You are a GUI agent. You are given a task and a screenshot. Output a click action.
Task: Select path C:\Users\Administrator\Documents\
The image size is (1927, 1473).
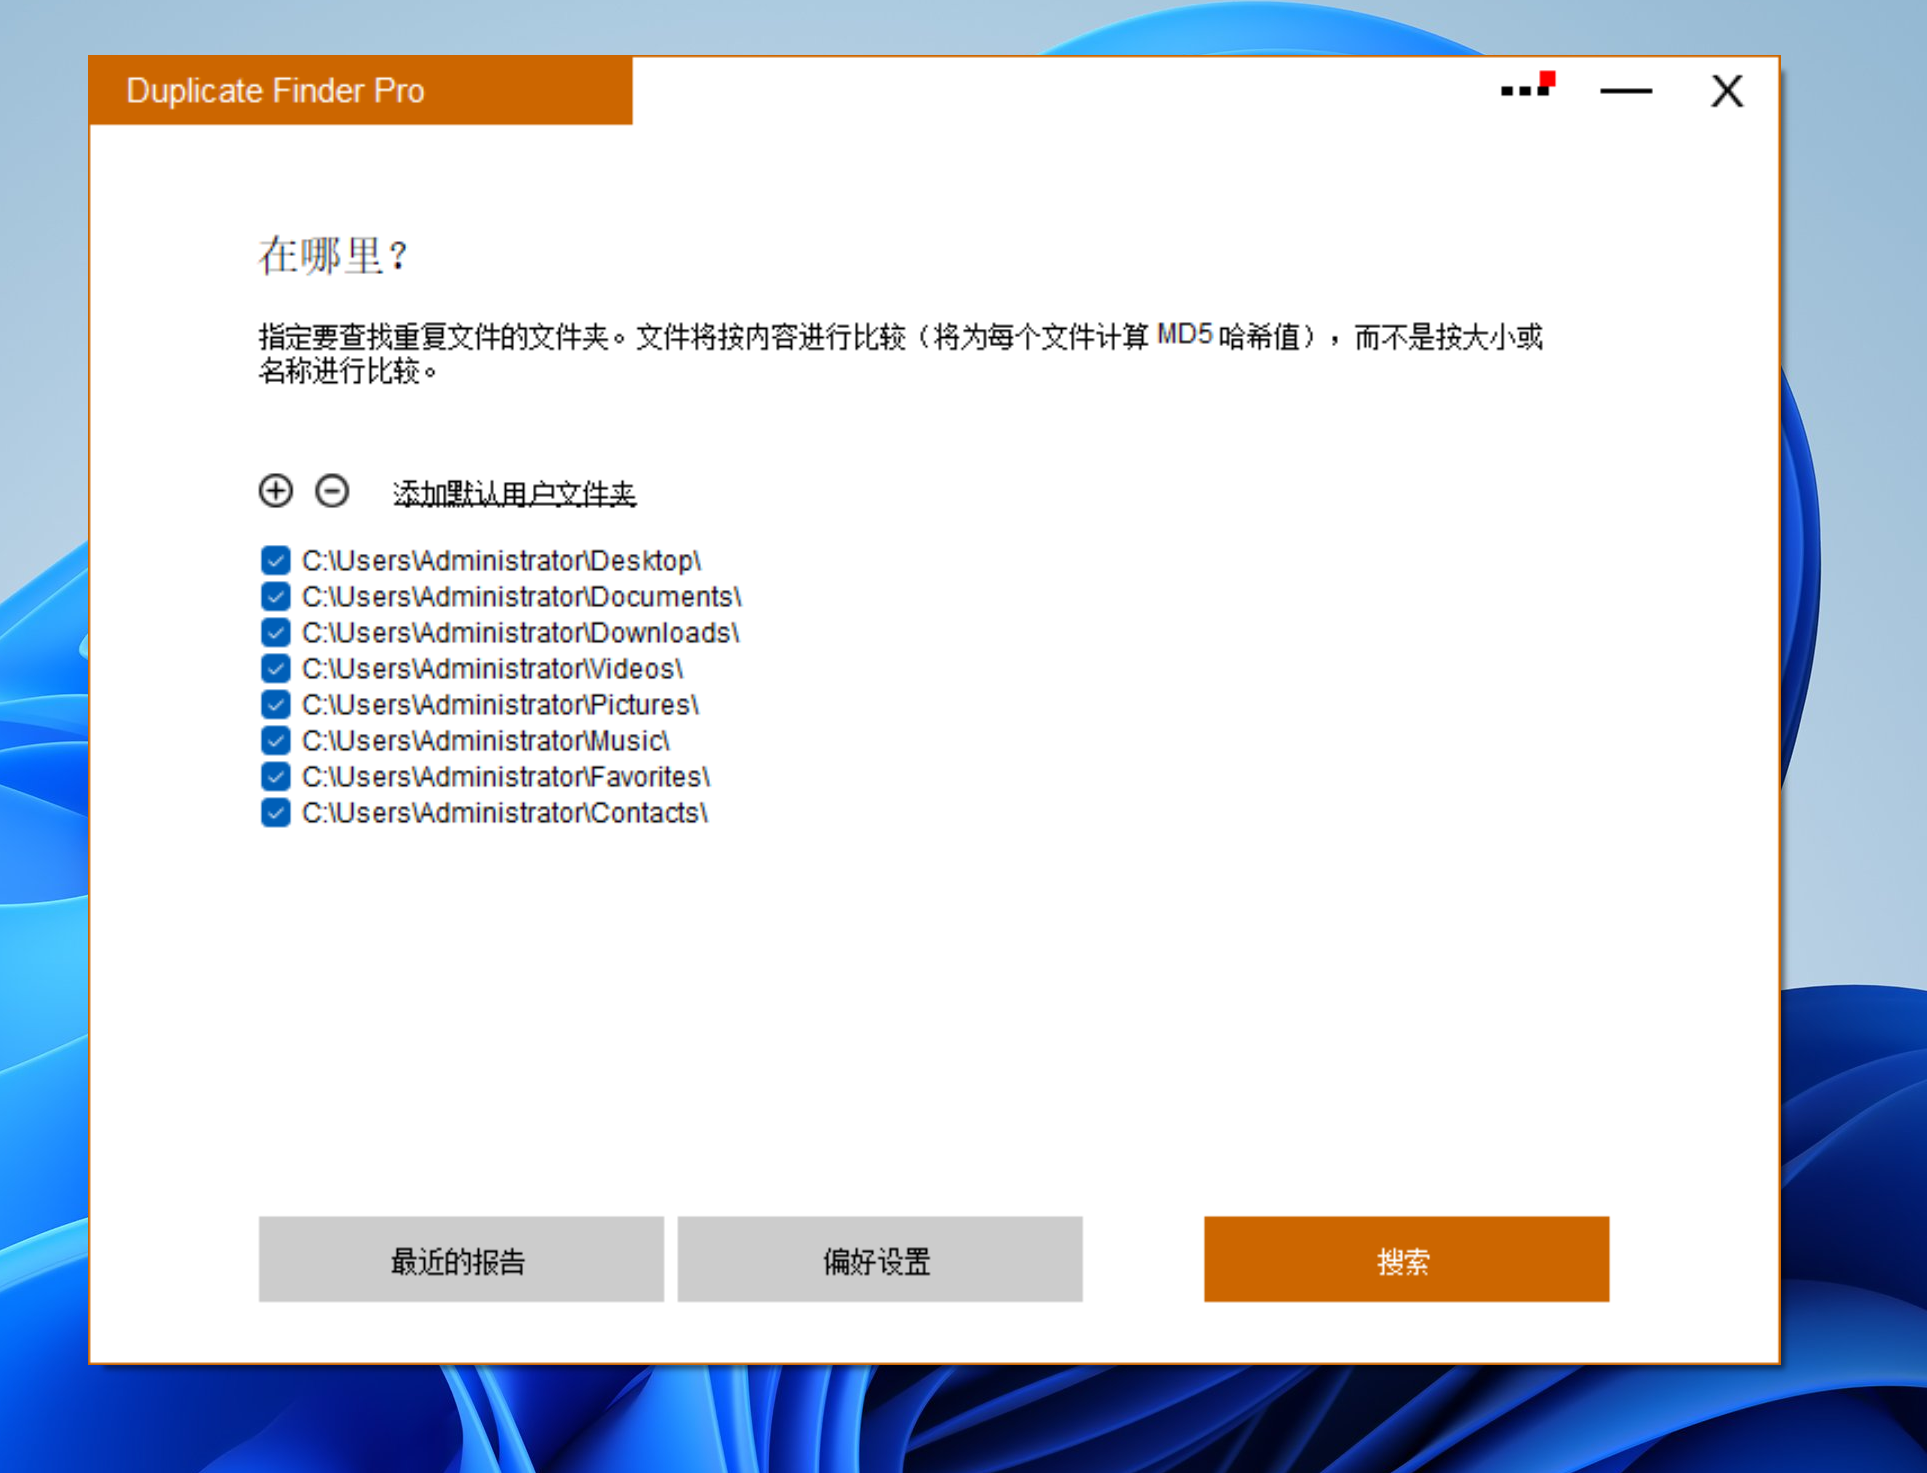(x=521, y=596)
